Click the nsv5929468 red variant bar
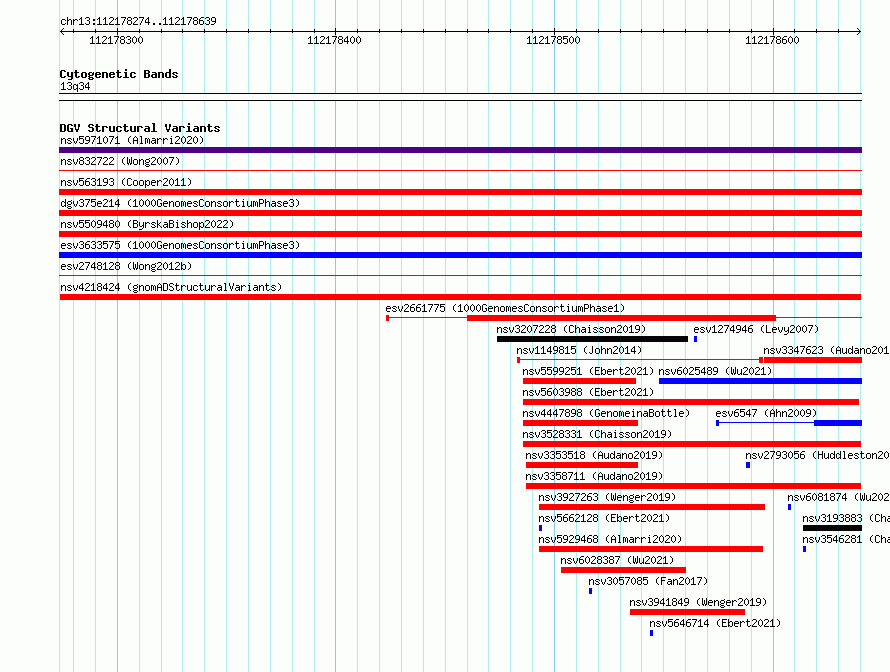Viewport: 890px width, 672px height. click(650, 549)
